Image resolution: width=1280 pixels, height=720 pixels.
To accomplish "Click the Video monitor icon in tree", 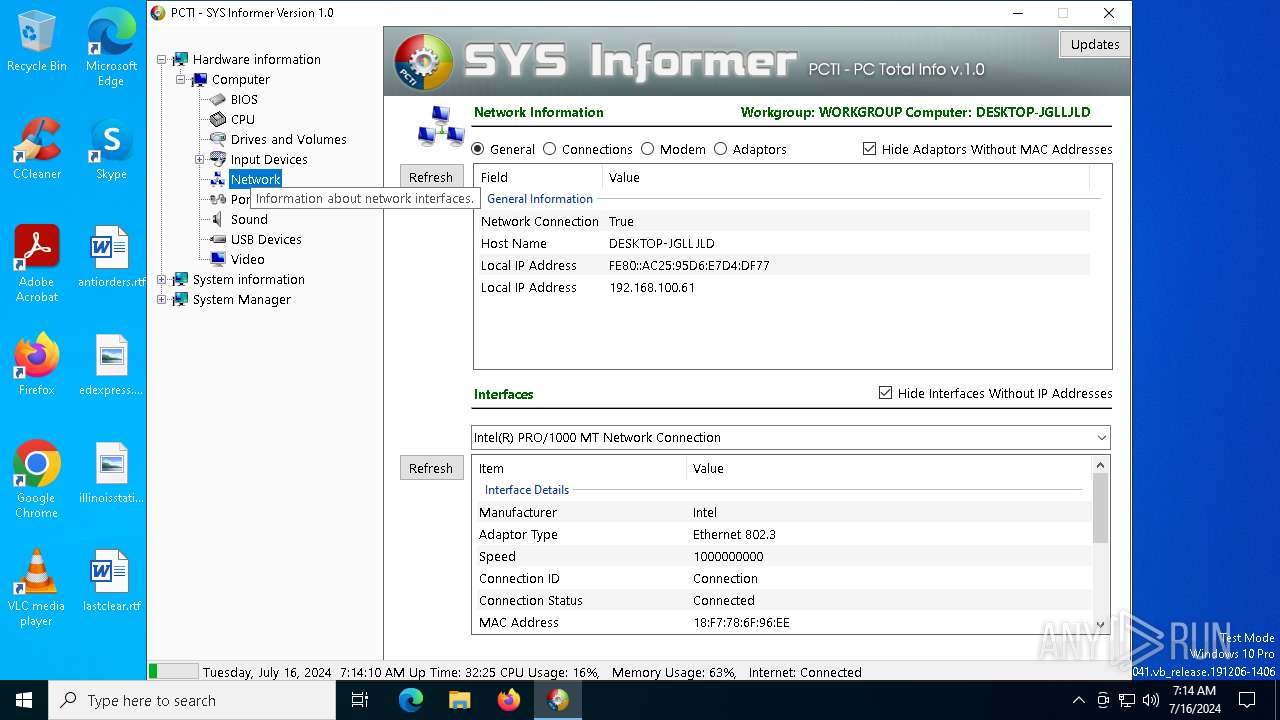I will tap(217, 259).
